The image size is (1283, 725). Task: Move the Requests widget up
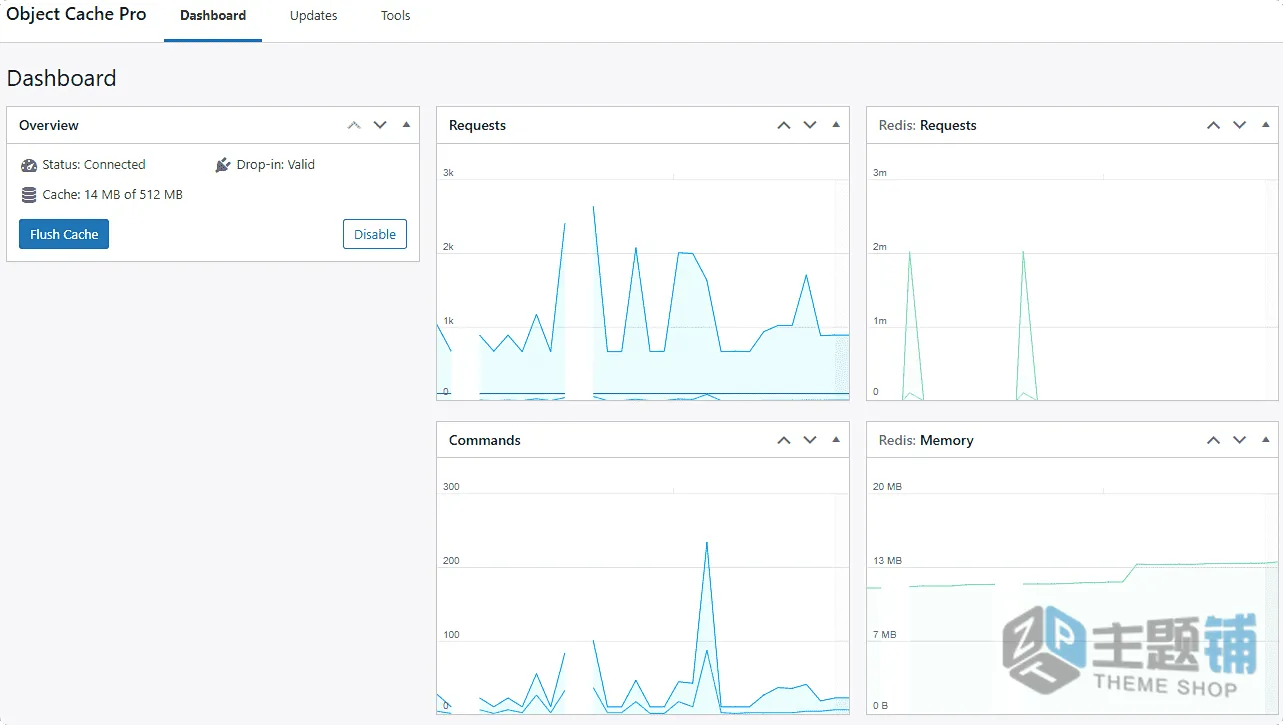784,125
